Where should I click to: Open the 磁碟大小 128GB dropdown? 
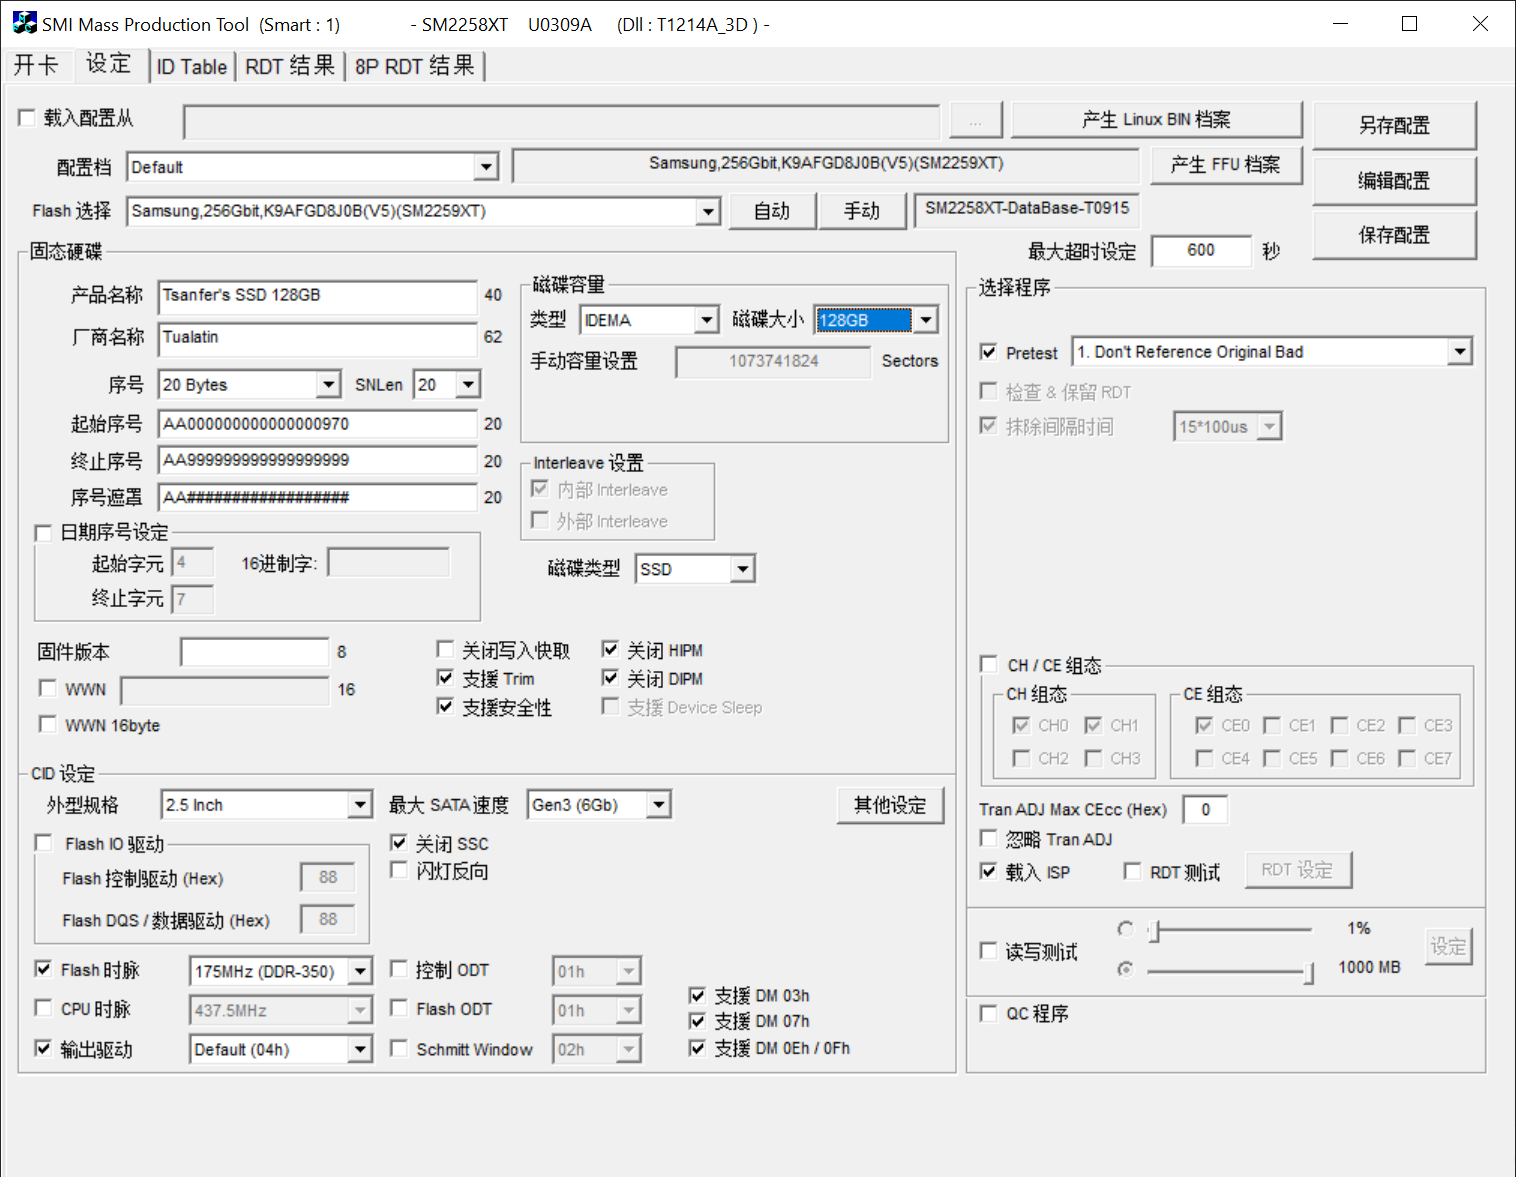[x=926, y=320]
